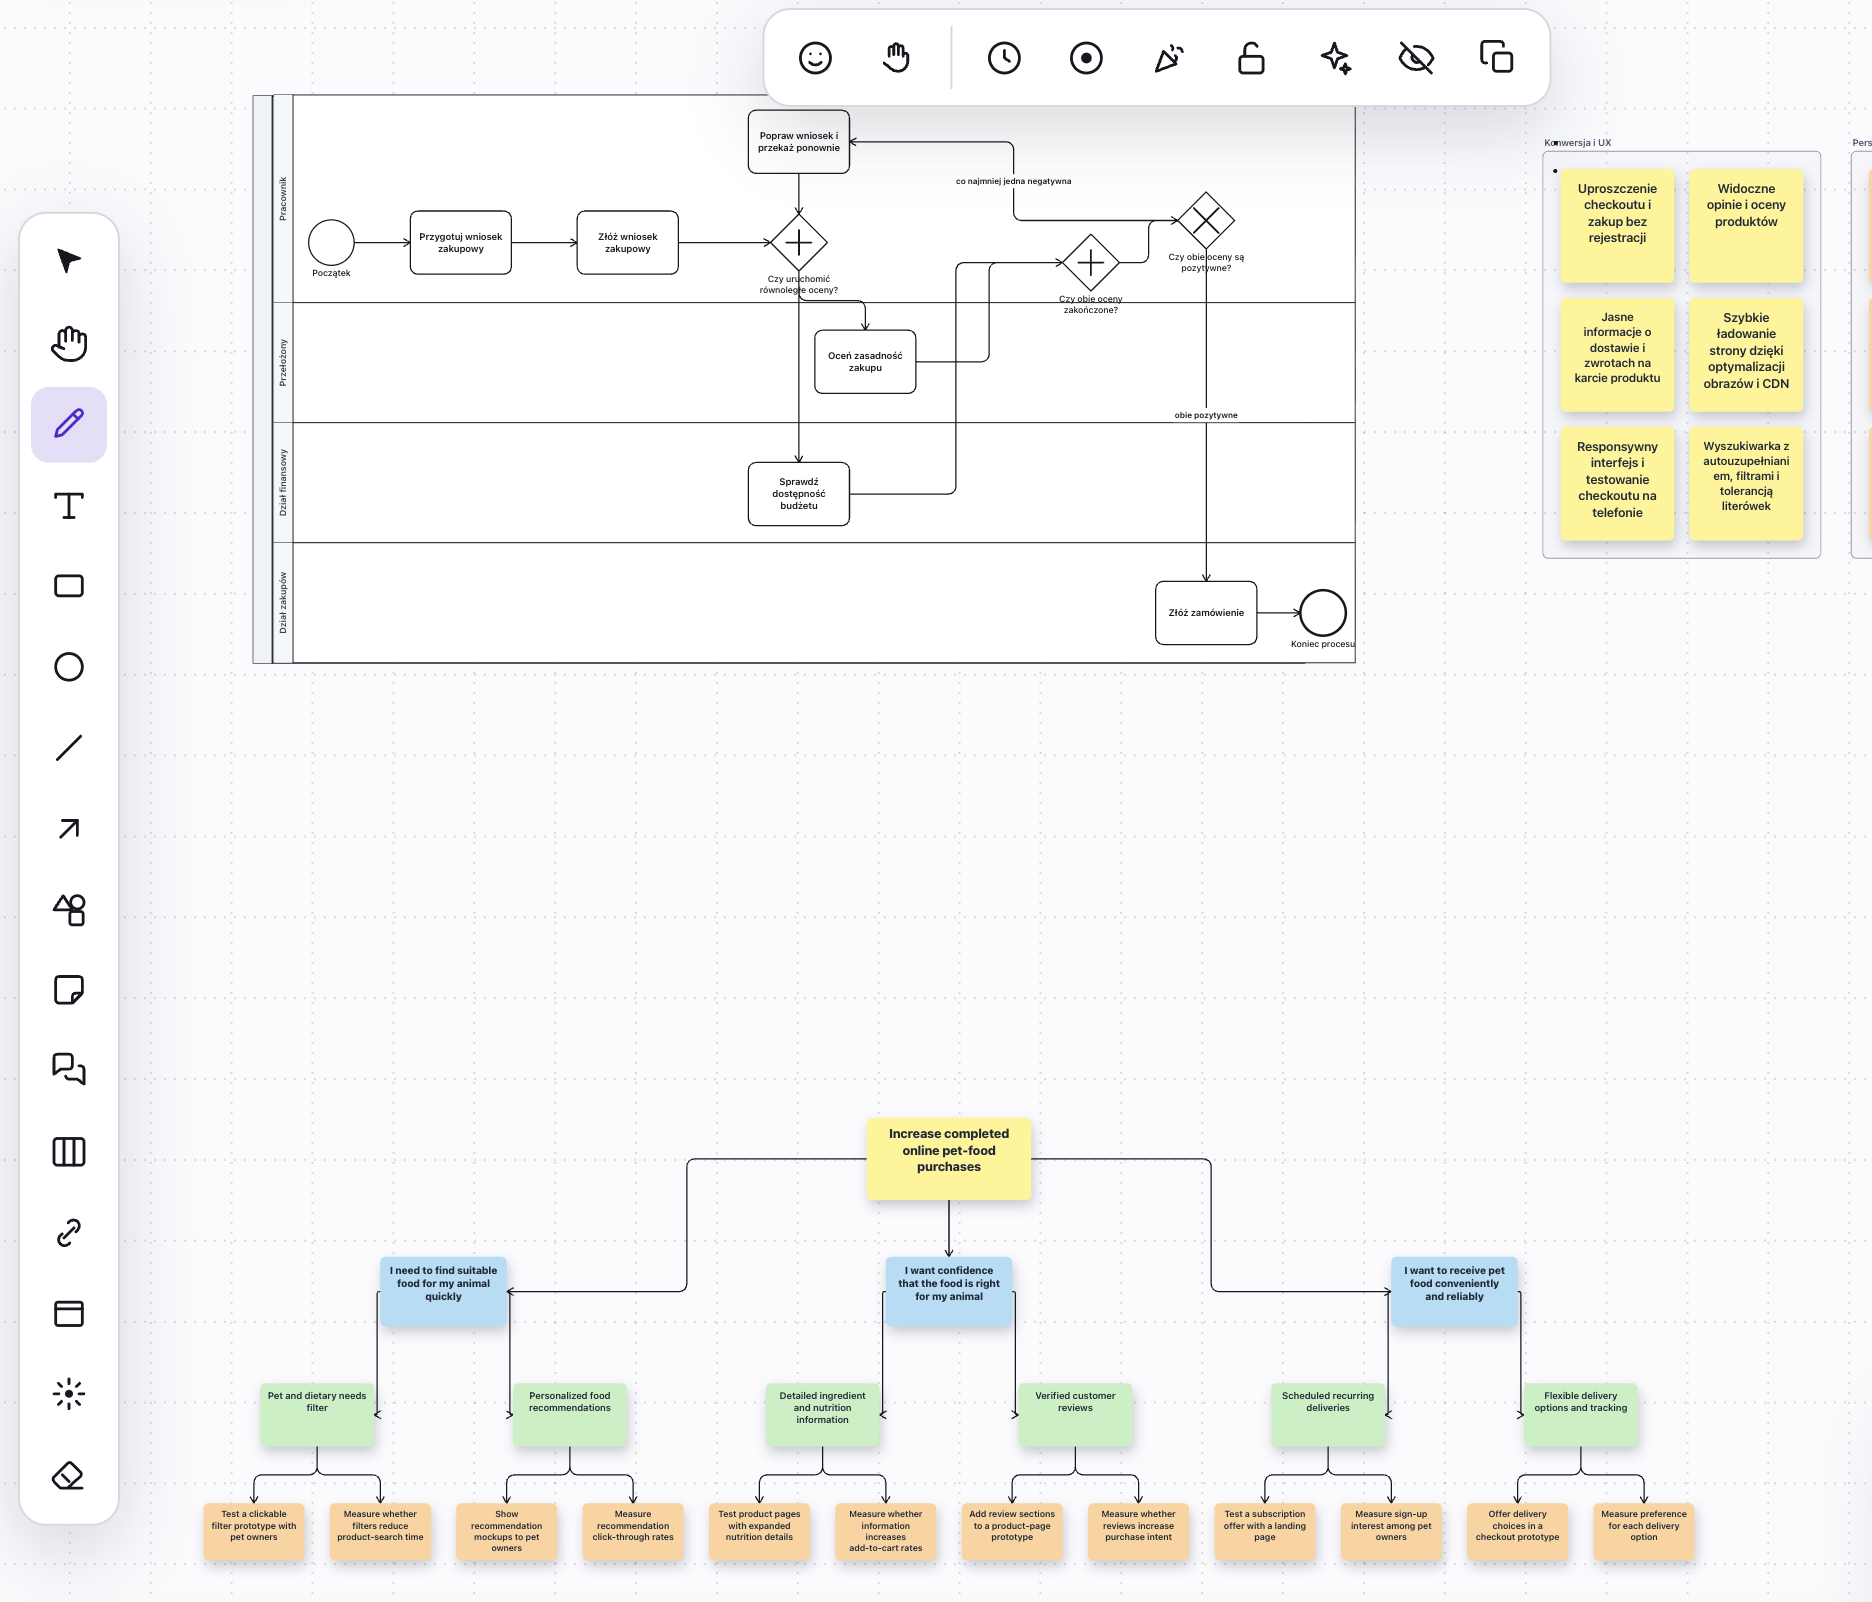Select the 'Złóż zamówienie' task box
Viewport: 1872px width, 1602px height.
point(1206,613)
